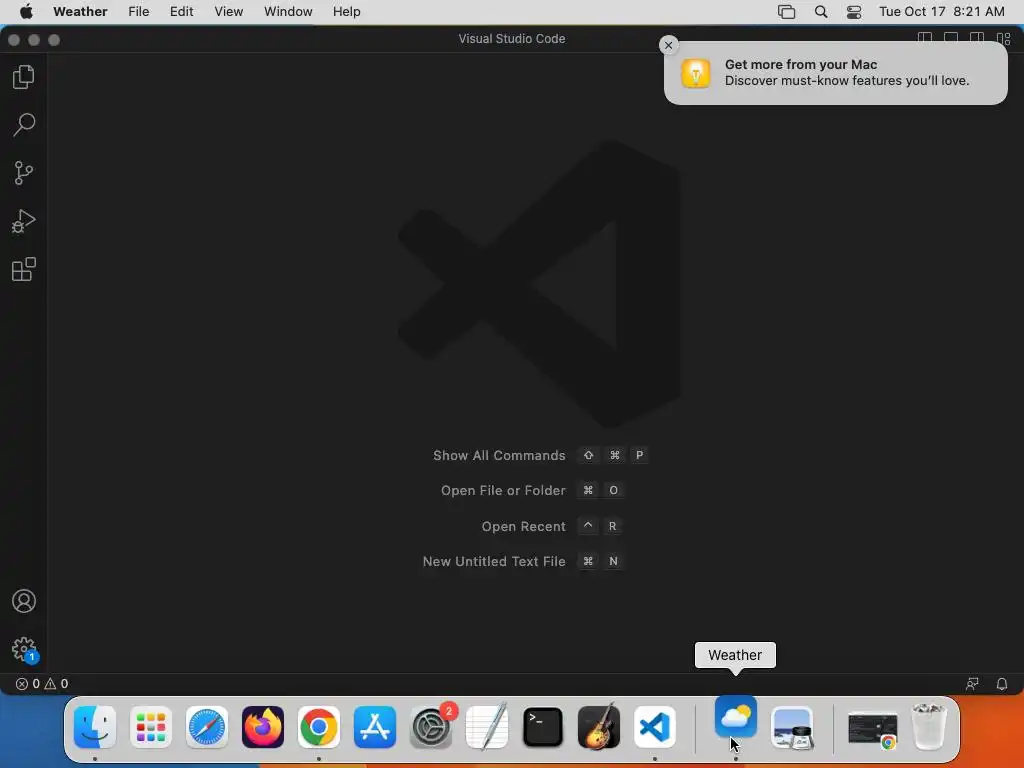Viewport: 1024px width, 768px height.
Task: Click Show All Commands shortcut text
Action: point(499,455)
